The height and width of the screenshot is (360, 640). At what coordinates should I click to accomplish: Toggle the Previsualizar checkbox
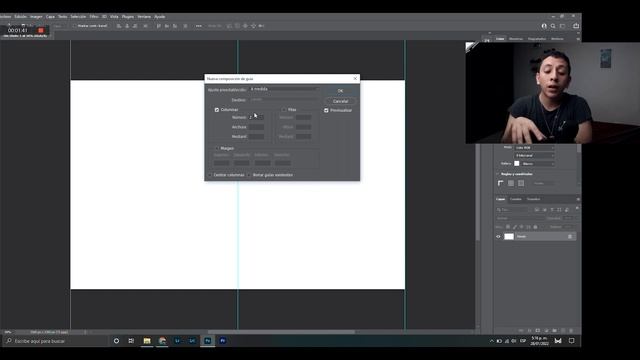(326, 110)
